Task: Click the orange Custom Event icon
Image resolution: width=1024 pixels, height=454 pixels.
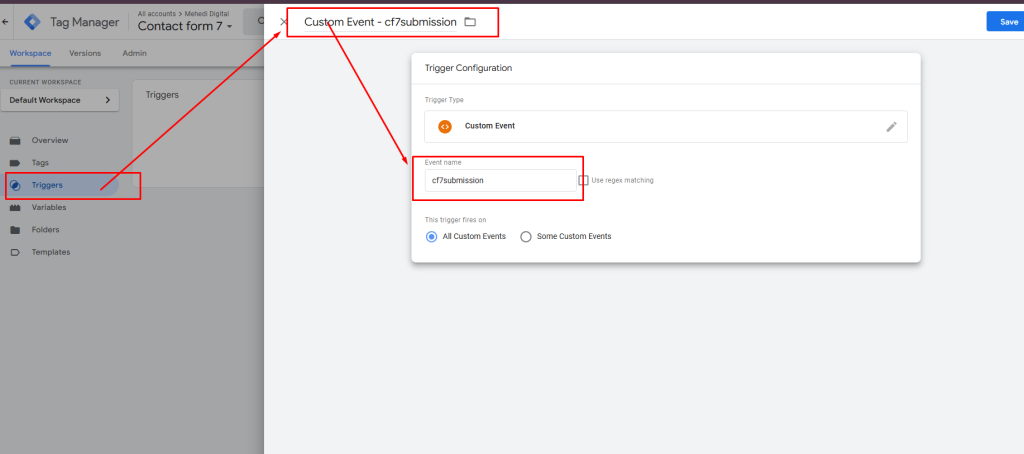Action: click(x=445, y=126)
